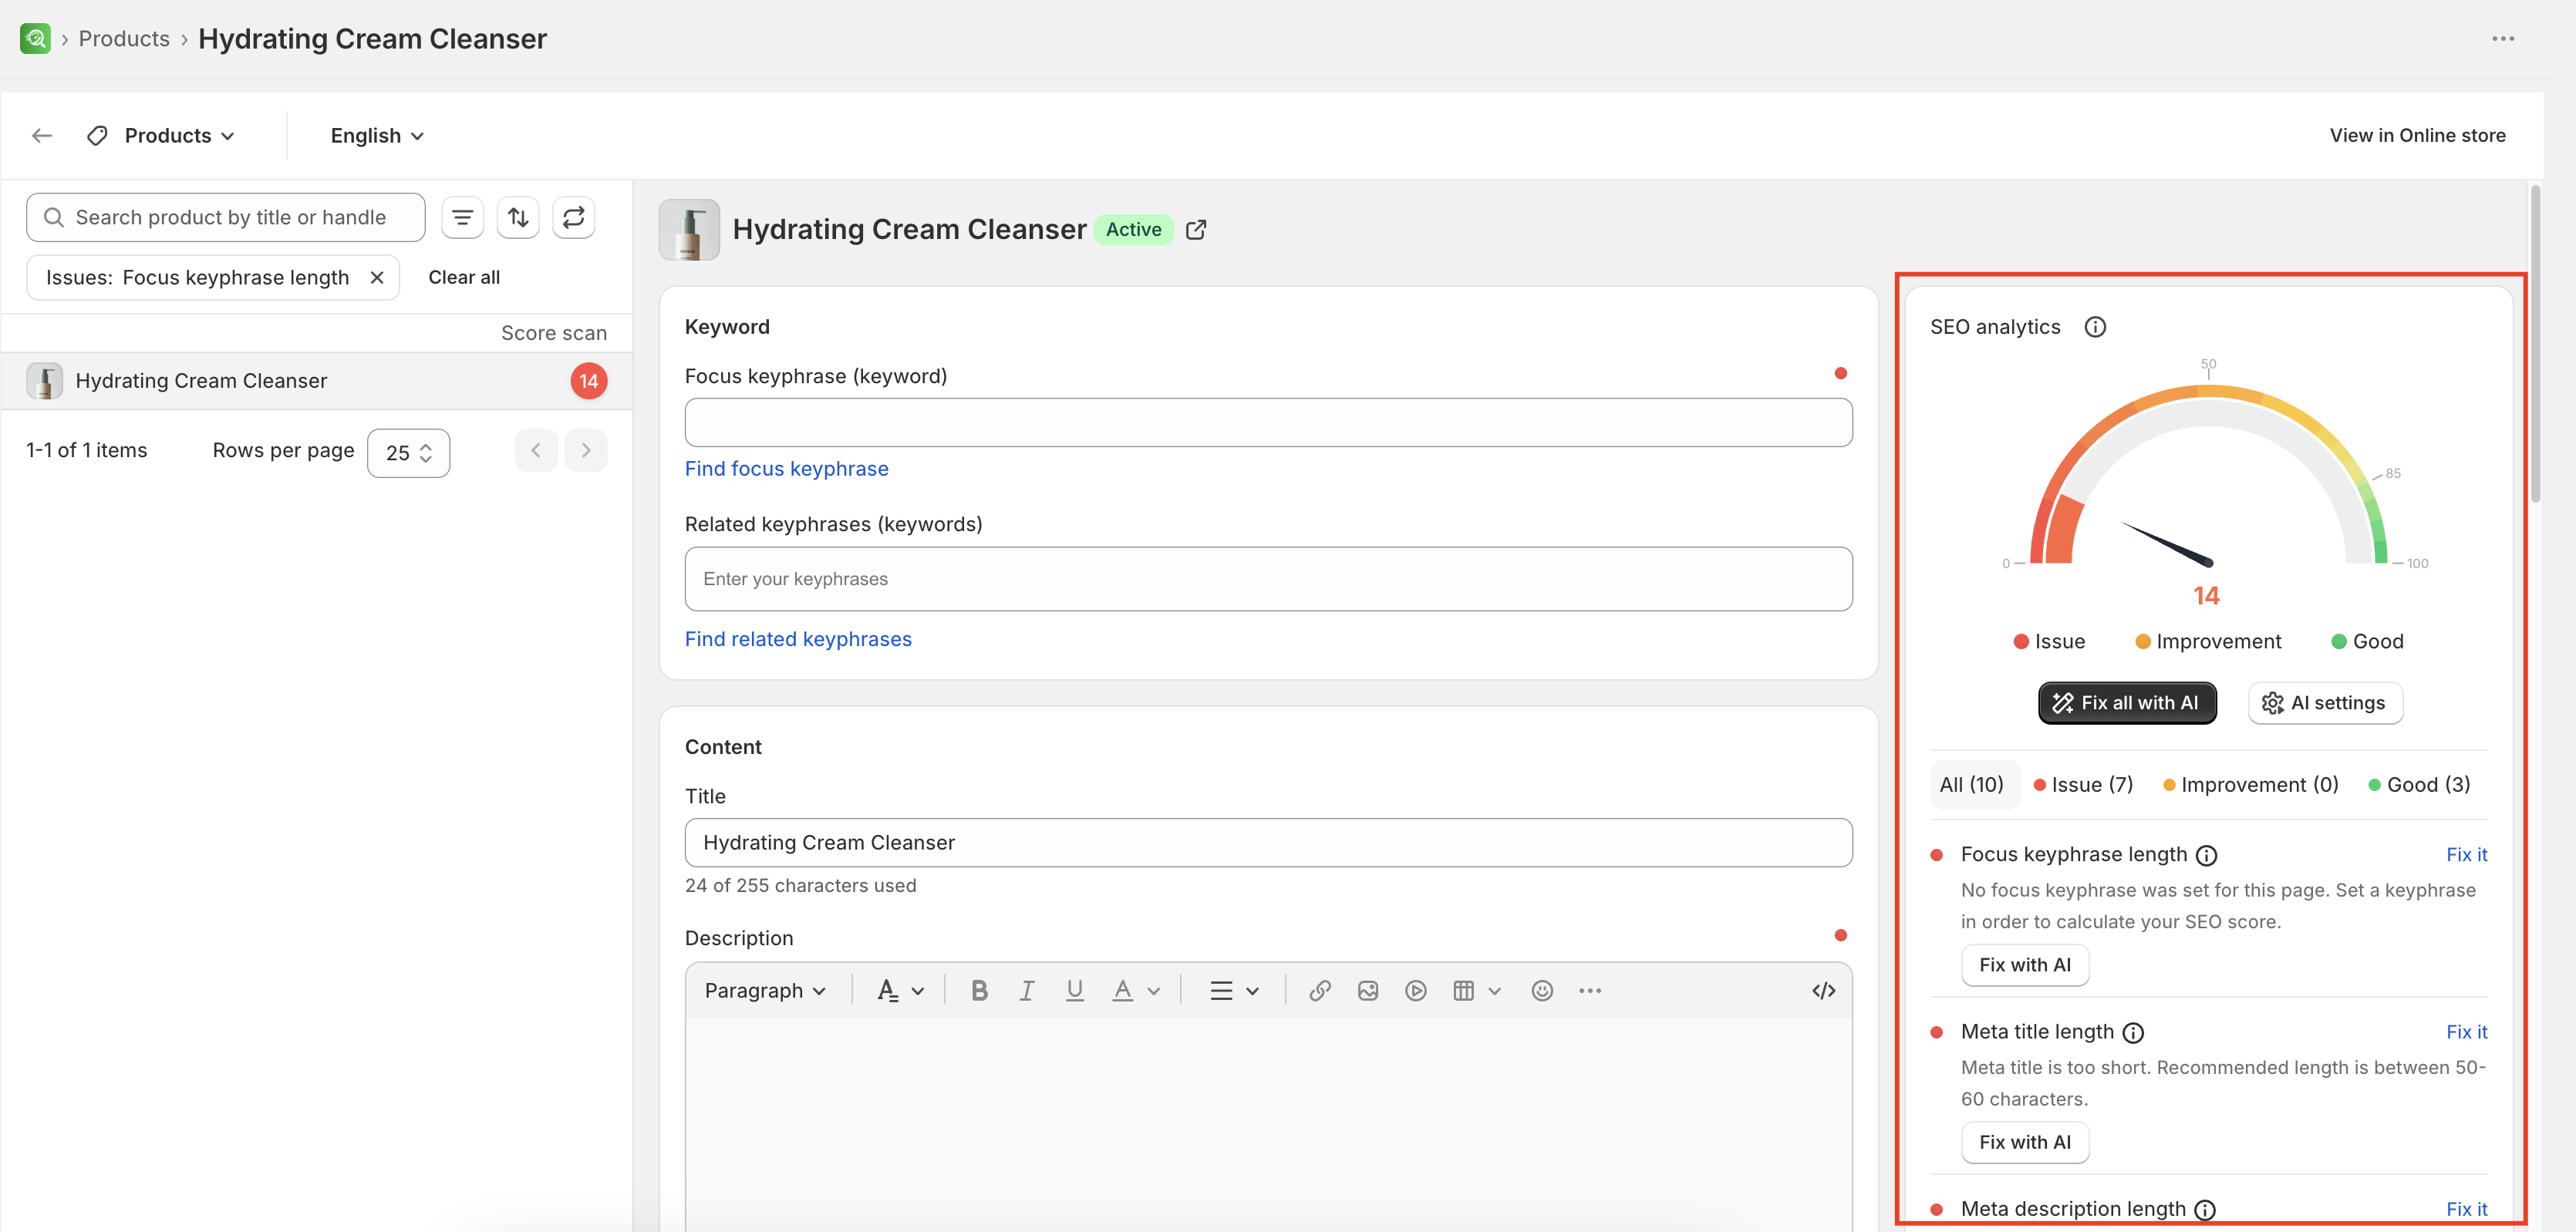Toggle underline formatting in description editor
Viewport: 2576px width, 1232px height.
[1074, 990]
